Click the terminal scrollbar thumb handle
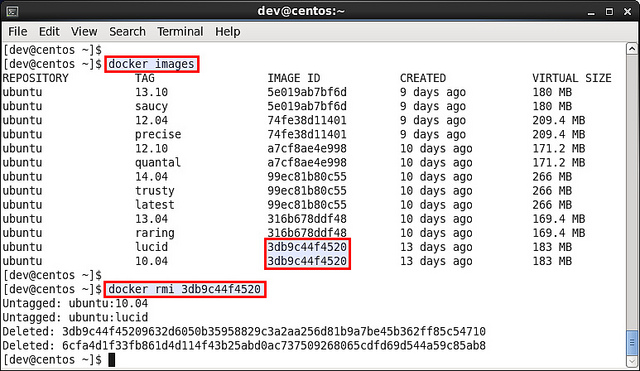Viewport: 640px width, 371px height. [631, 342]
